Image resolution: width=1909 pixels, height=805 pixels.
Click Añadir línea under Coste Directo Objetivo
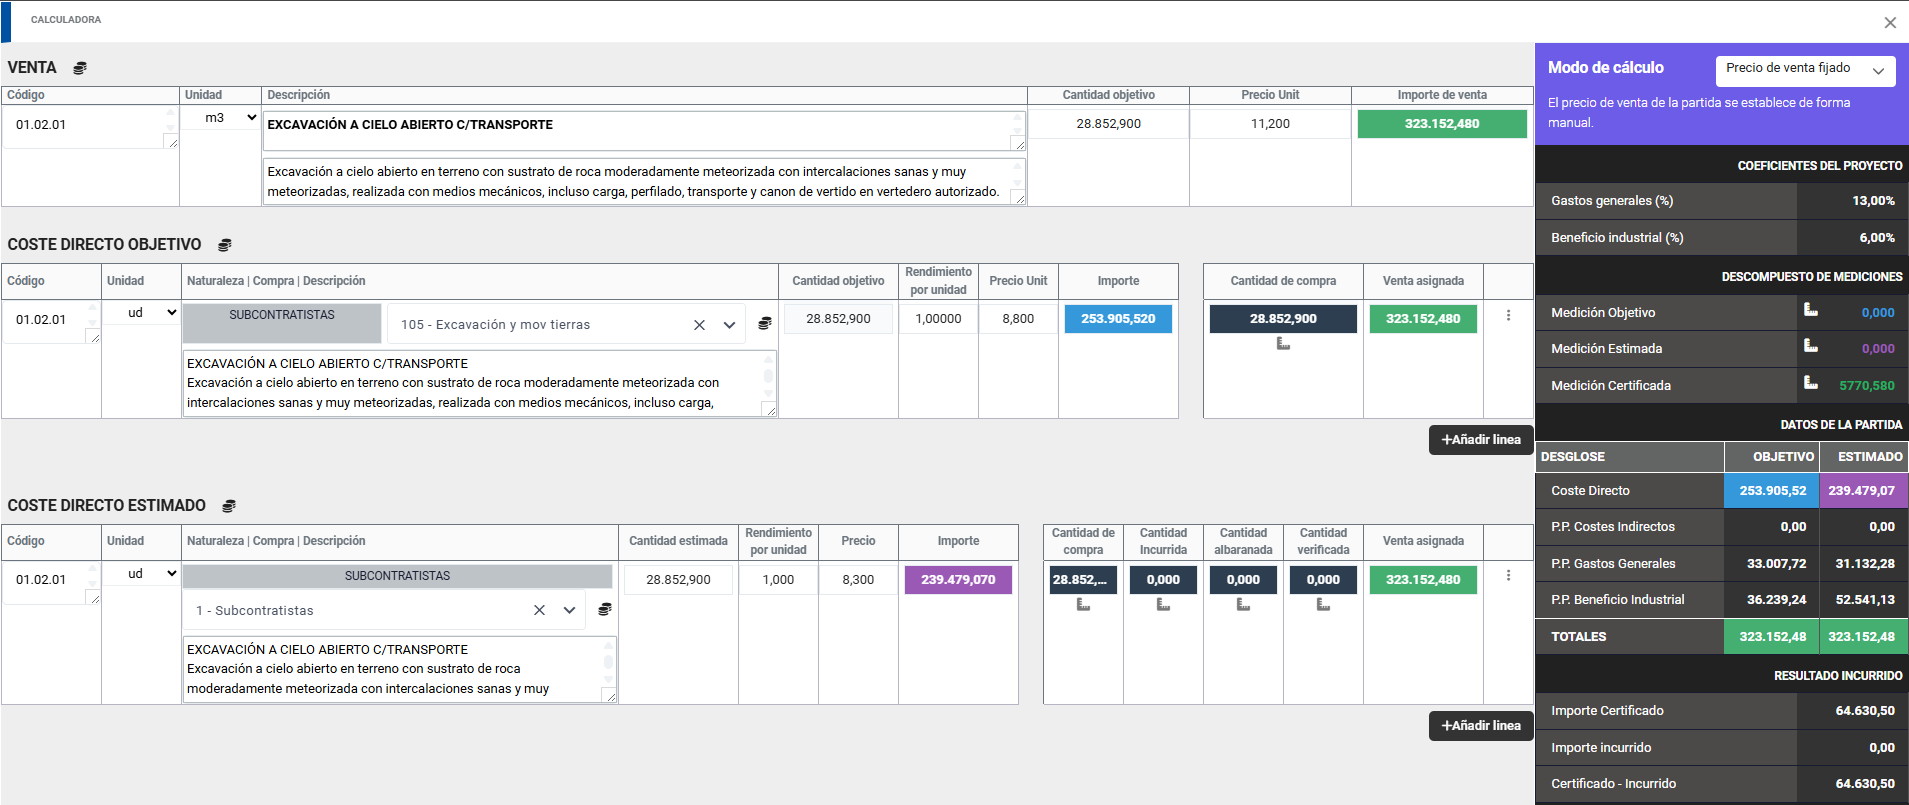[x=1480, y=440]
